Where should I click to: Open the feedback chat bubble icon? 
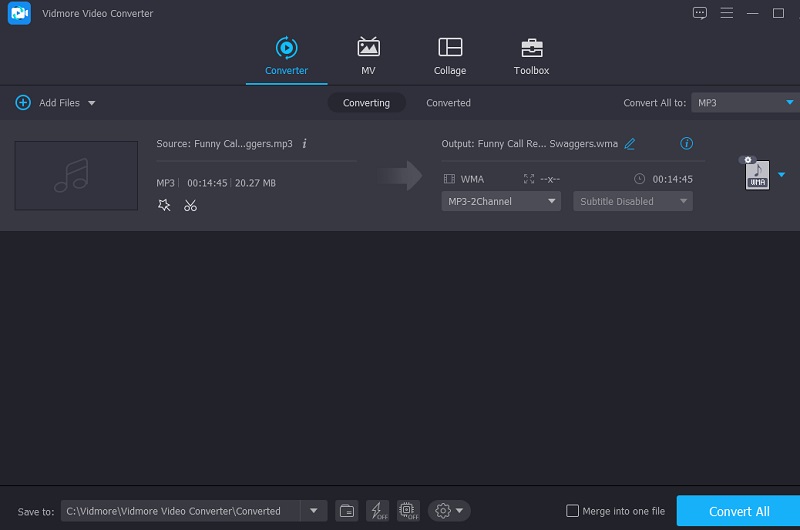700,13
